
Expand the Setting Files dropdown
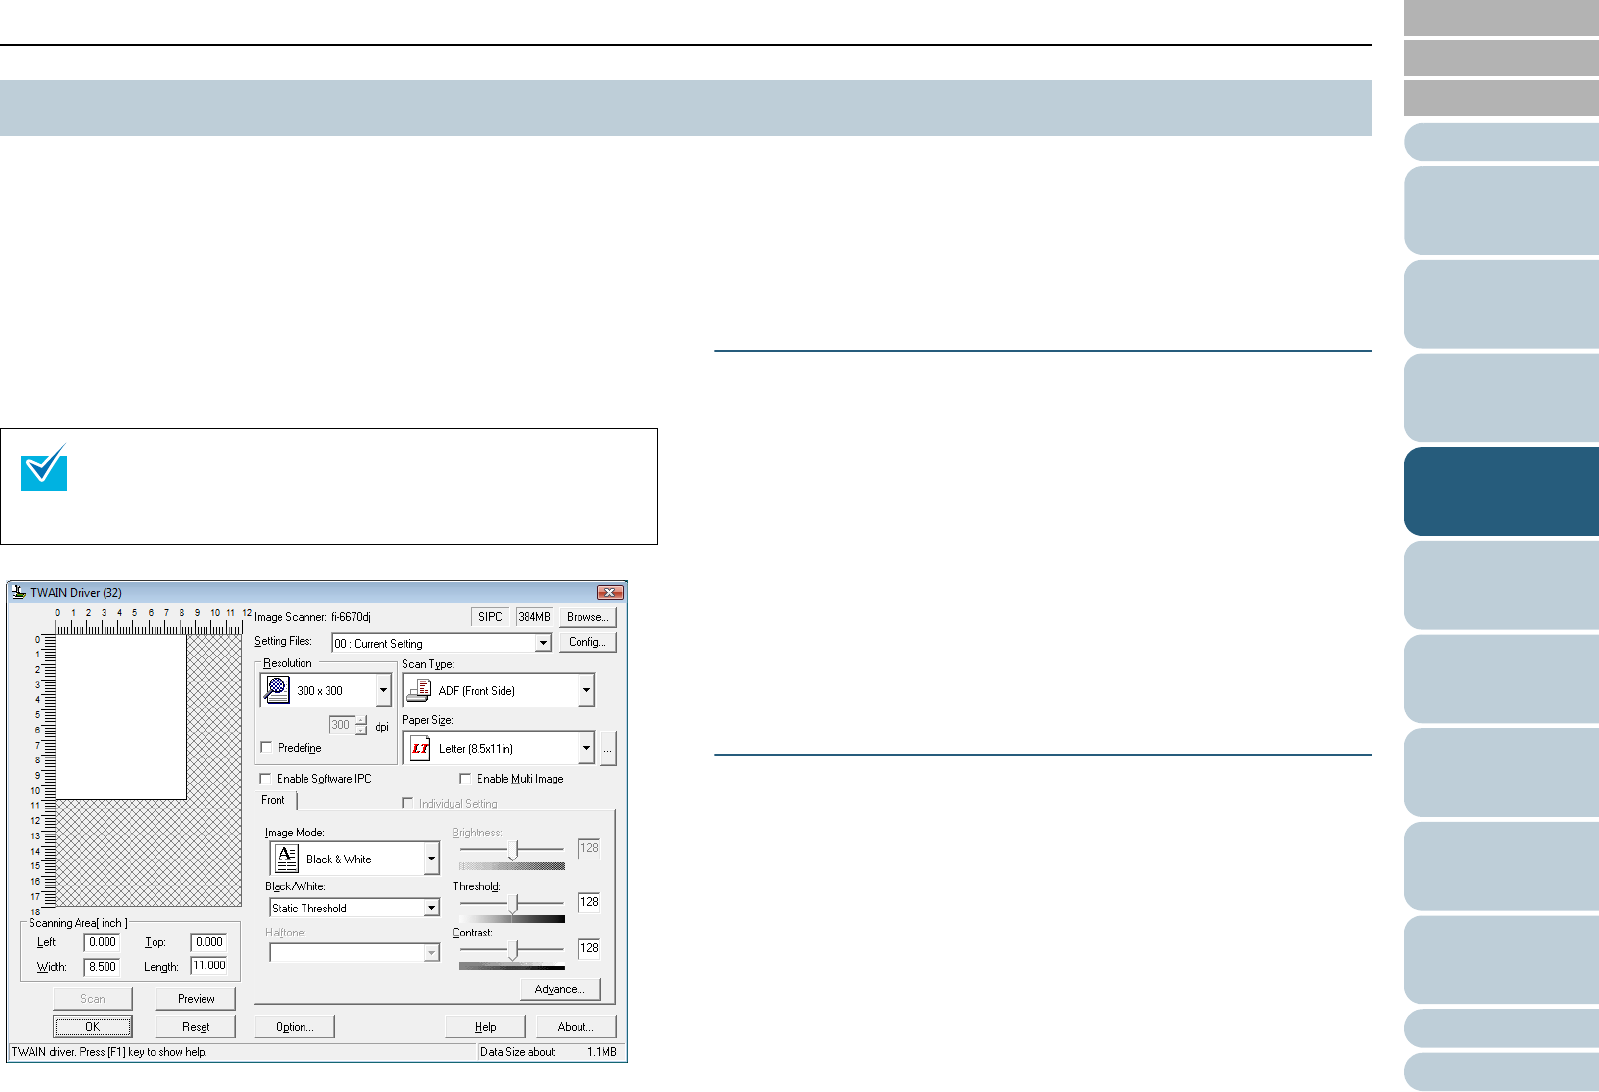543,643
